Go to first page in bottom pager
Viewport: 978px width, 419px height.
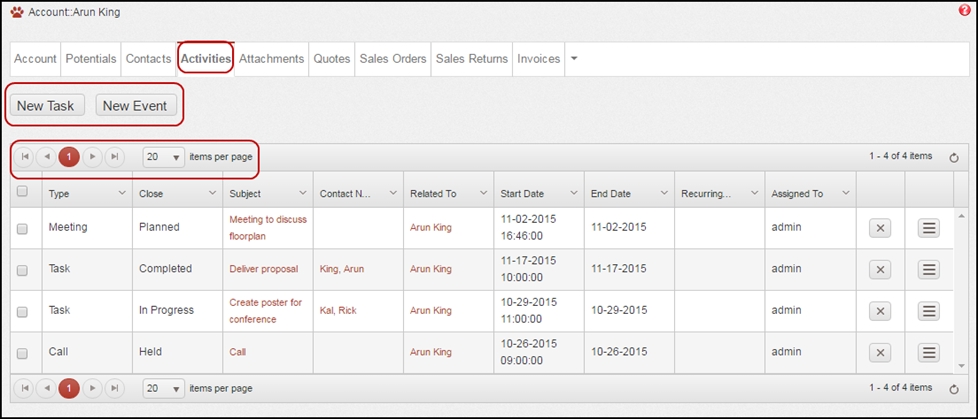coord(24,388)
